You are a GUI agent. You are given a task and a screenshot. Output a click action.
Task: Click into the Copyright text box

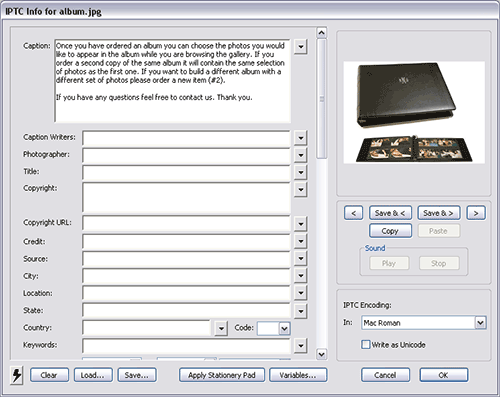pos(186,197)
